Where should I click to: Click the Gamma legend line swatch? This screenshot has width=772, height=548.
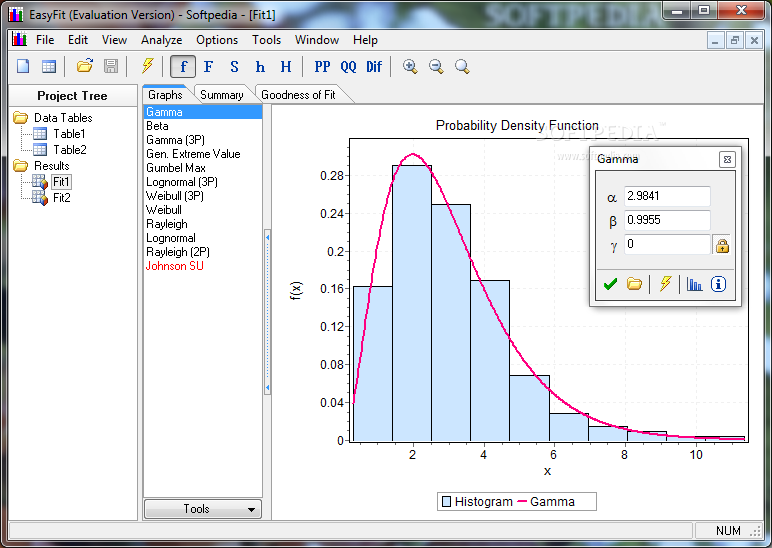[522, 502]
